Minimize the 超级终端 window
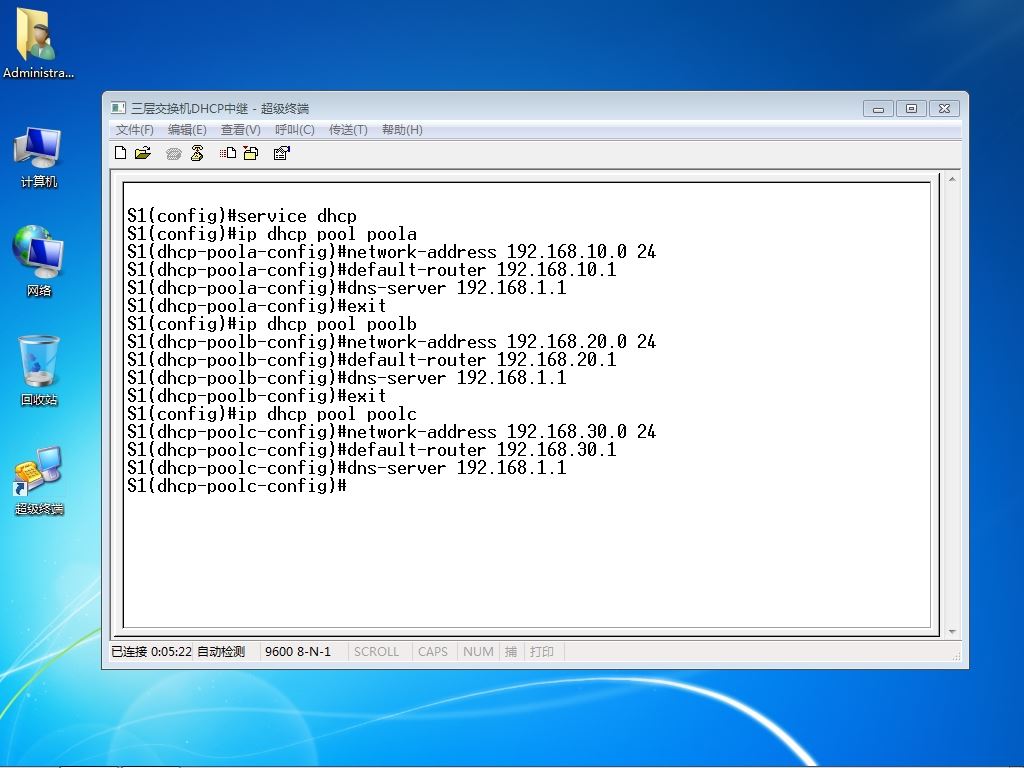1024x768 pixels. tap(878, 108)
